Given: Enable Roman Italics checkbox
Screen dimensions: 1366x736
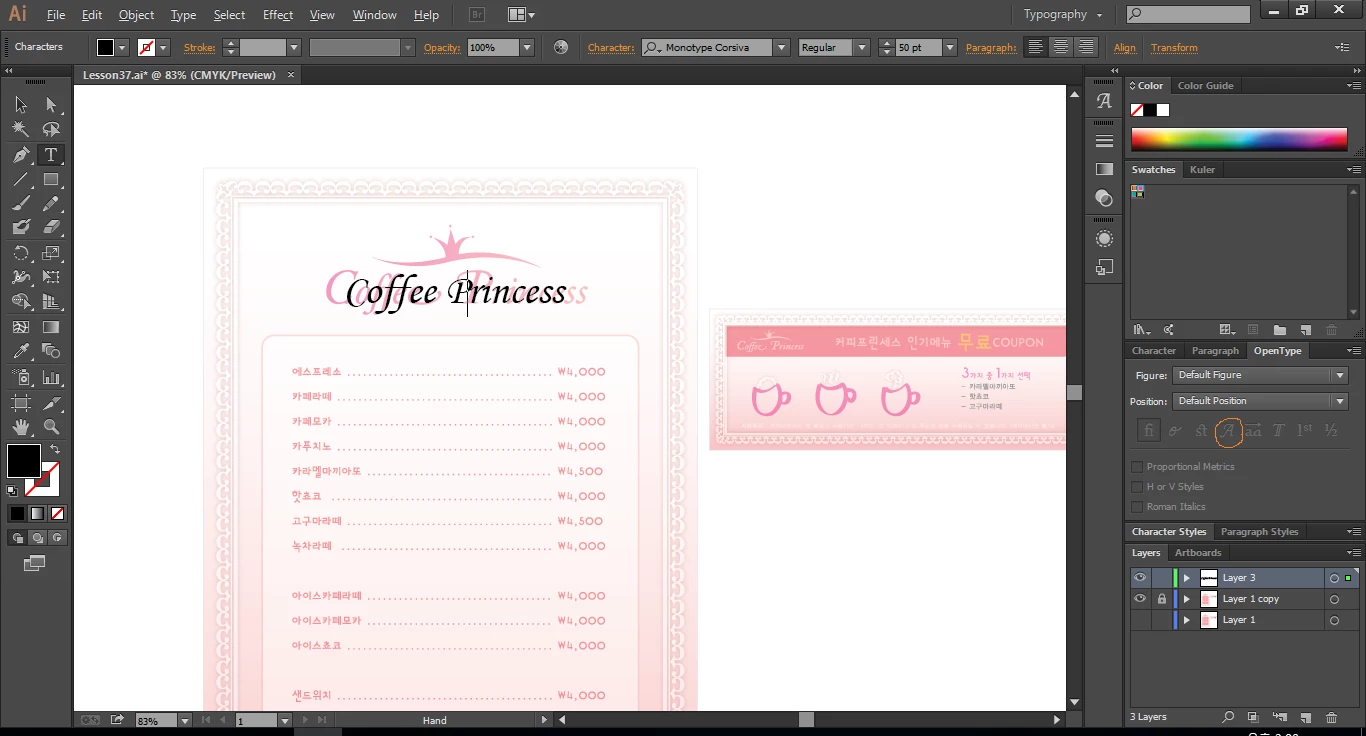Looking at the screenshot, I should [x=1137, y=507].
